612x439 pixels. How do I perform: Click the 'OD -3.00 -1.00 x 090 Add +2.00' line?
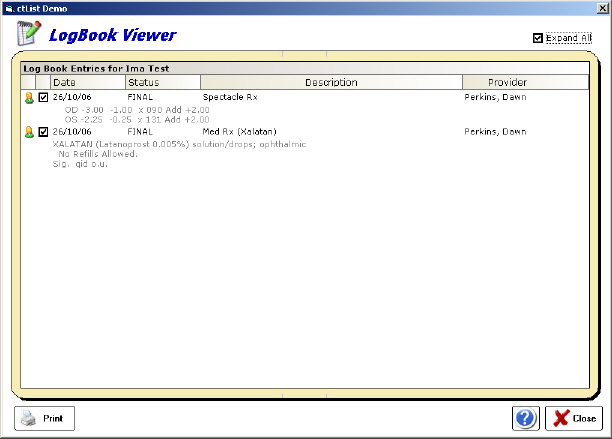coord(137,110)
